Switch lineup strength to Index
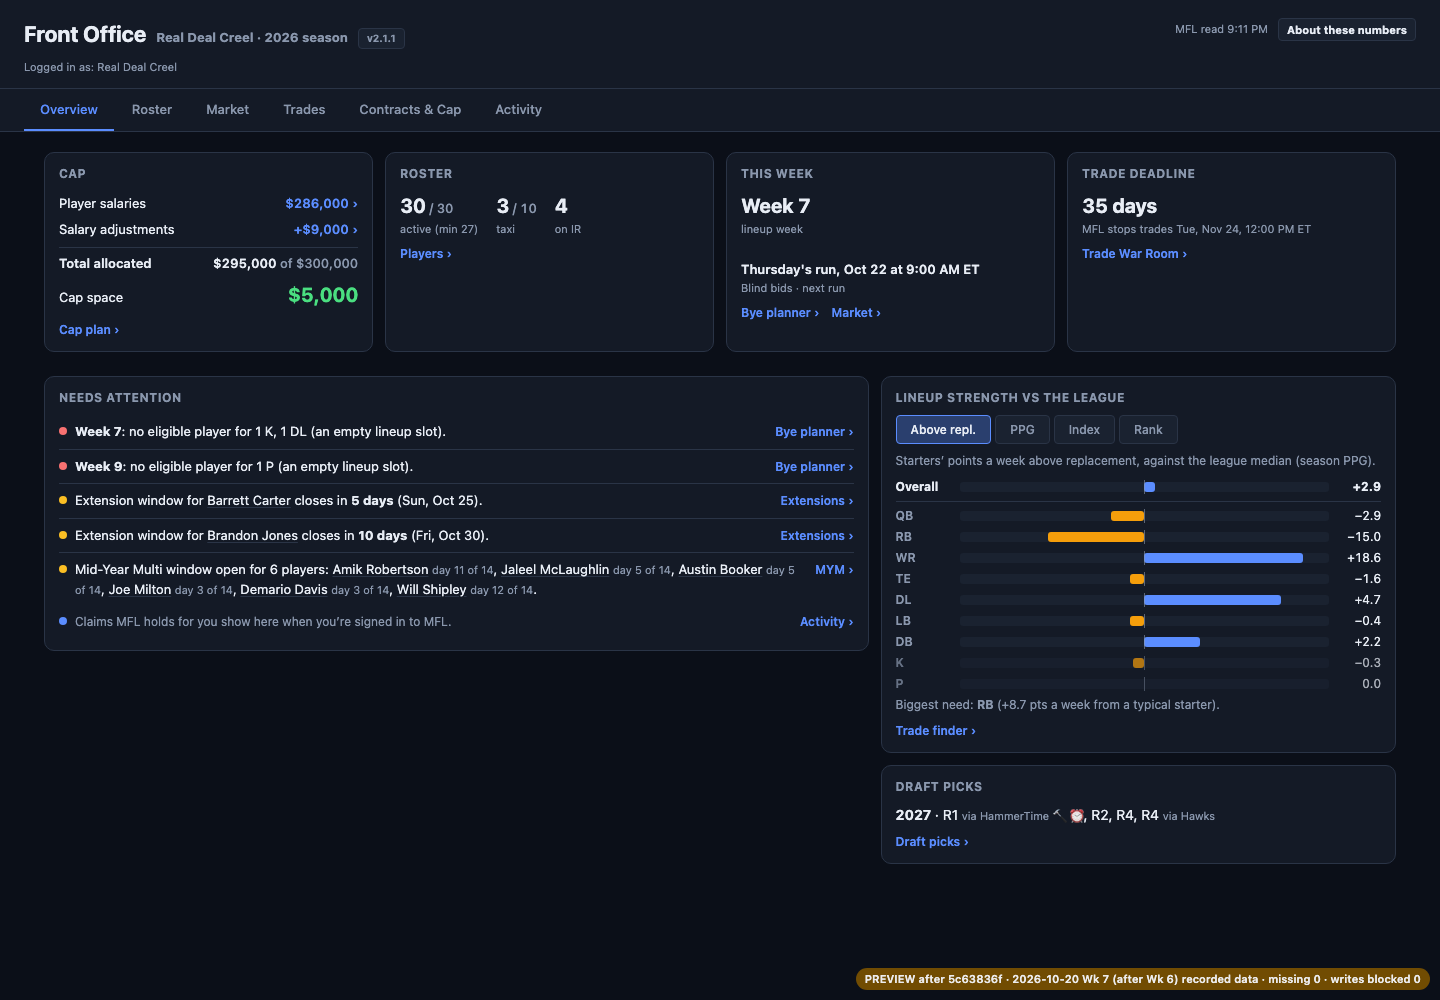Screen dimensions: 1440x1000 tap(1084, 430)
